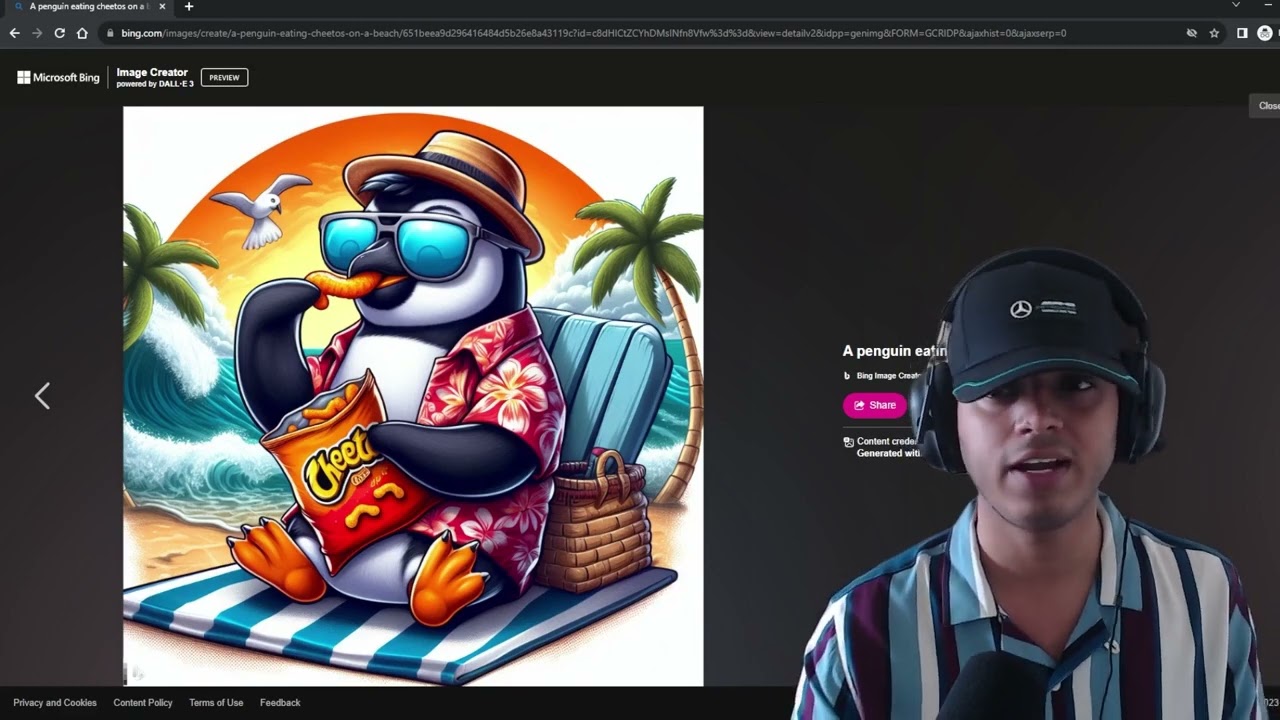
Task: Open the browser side panel icon
Action: 1242,33
